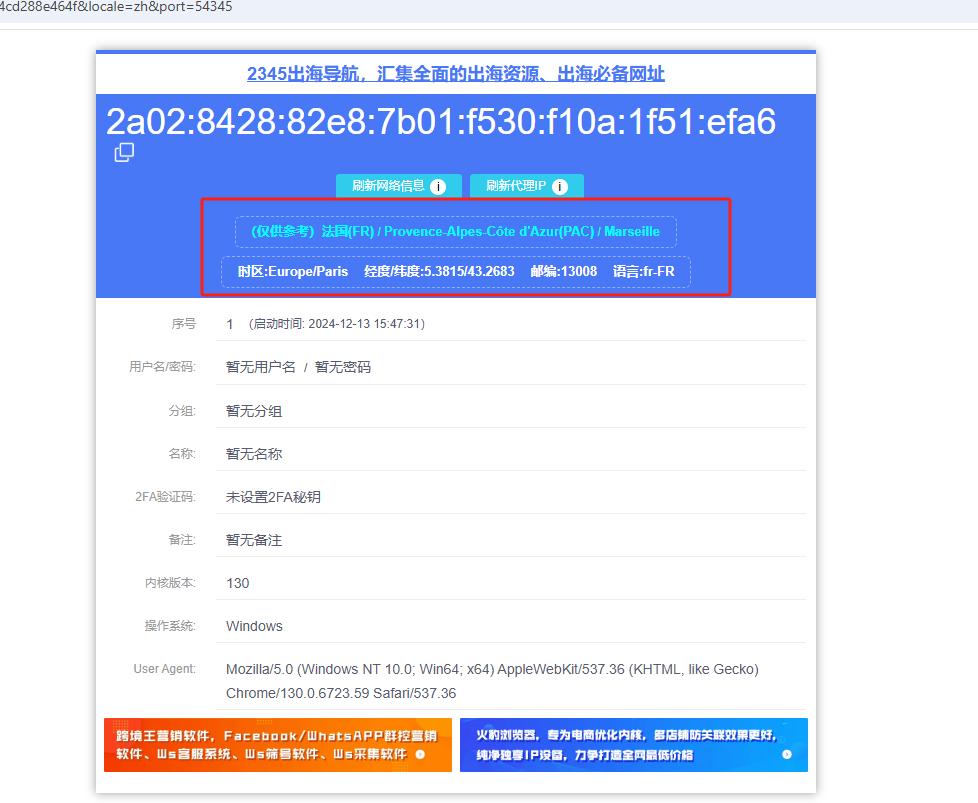This screenshot has width=978, height=803.
Task: Click the 启动时间 2024-12-13 15:47:31 text
Action: pos(337,324)
